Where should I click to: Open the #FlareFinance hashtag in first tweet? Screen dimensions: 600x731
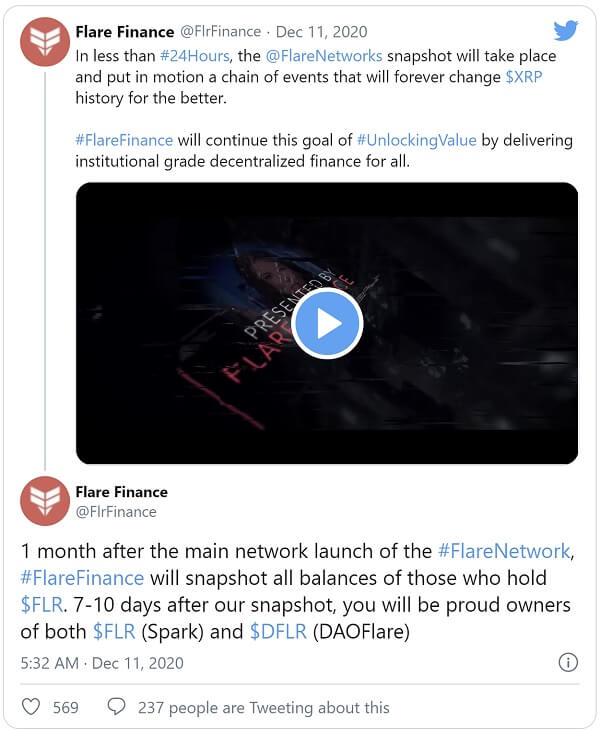click(x=124, y=141)
